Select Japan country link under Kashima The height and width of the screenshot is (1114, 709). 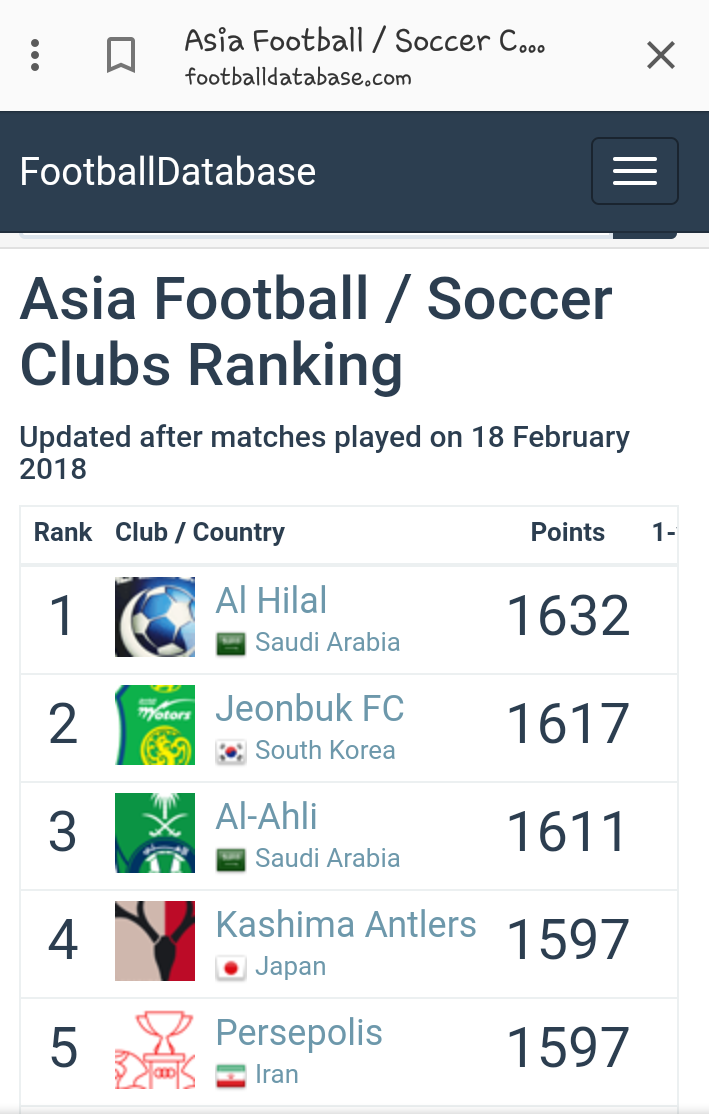tap(271, 967)
